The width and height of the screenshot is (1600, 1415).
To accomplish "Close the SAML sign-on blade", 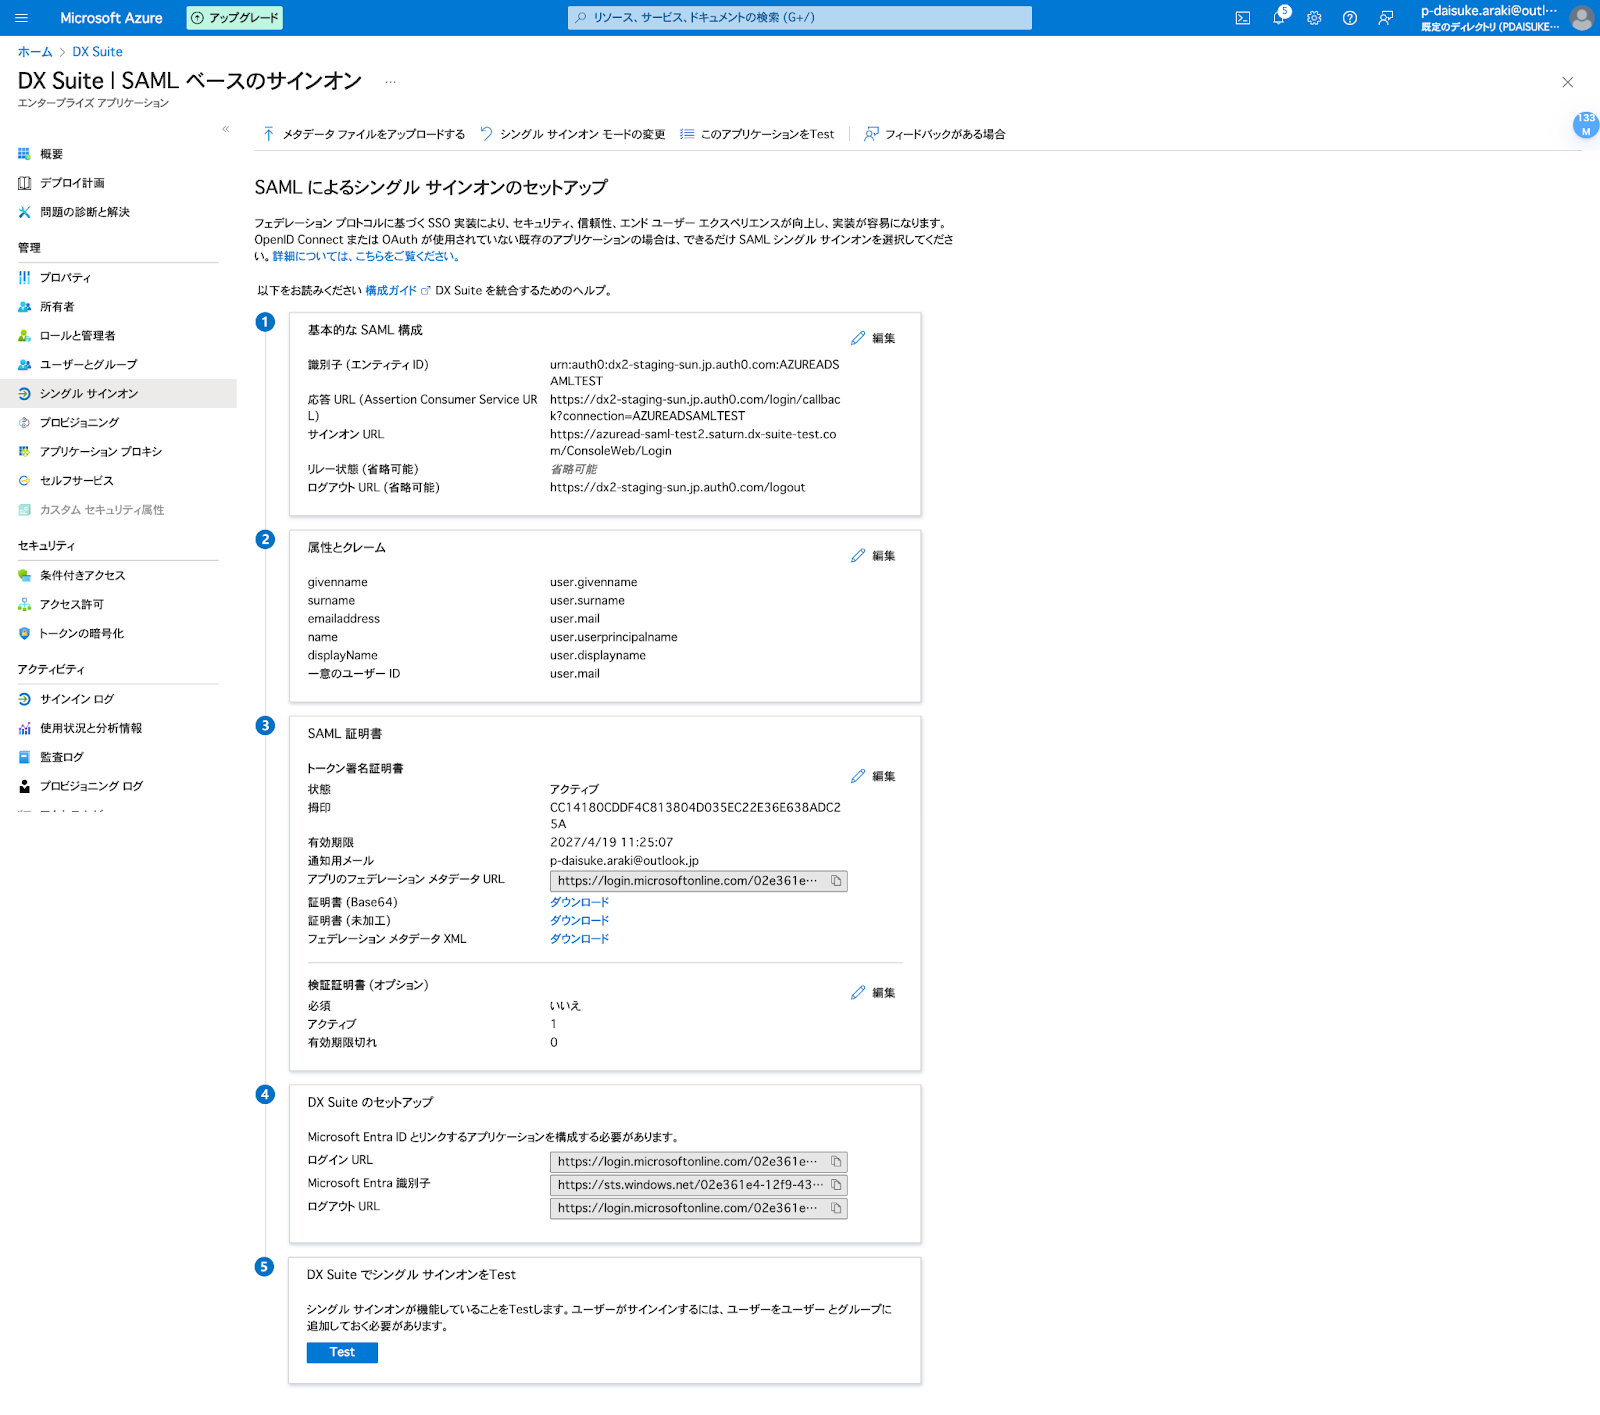I will click(1568, 82).
